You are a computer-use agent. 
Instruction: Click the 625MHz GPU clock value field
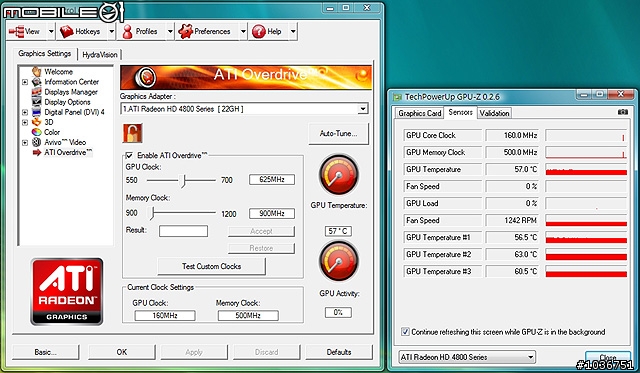272,180
